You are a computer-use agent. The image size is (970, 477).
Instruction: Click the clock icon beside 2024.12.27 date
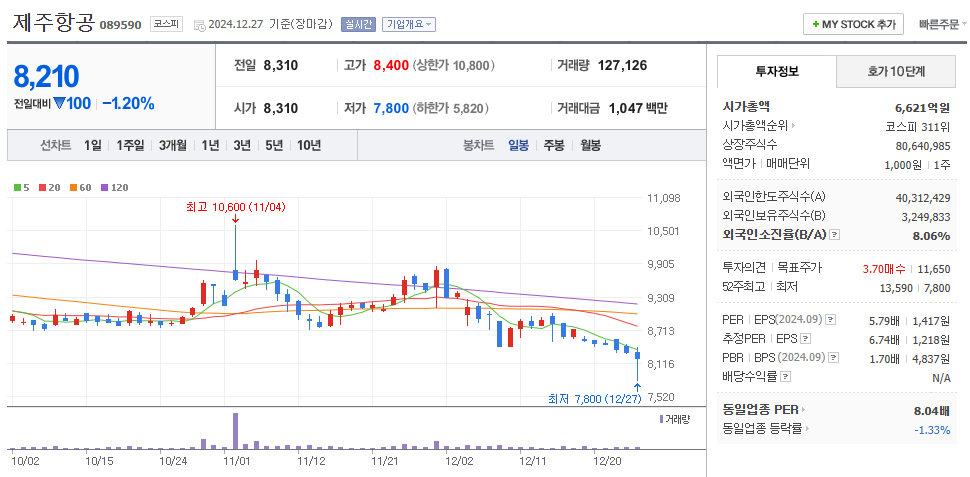[x=199, y=25]
